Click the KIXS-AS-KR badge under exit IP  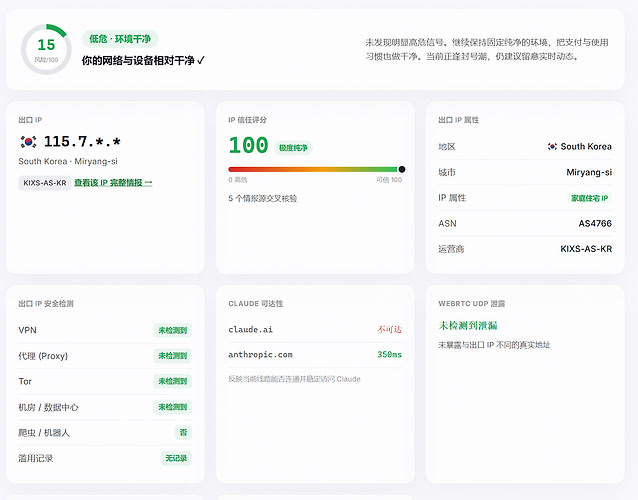45,183
